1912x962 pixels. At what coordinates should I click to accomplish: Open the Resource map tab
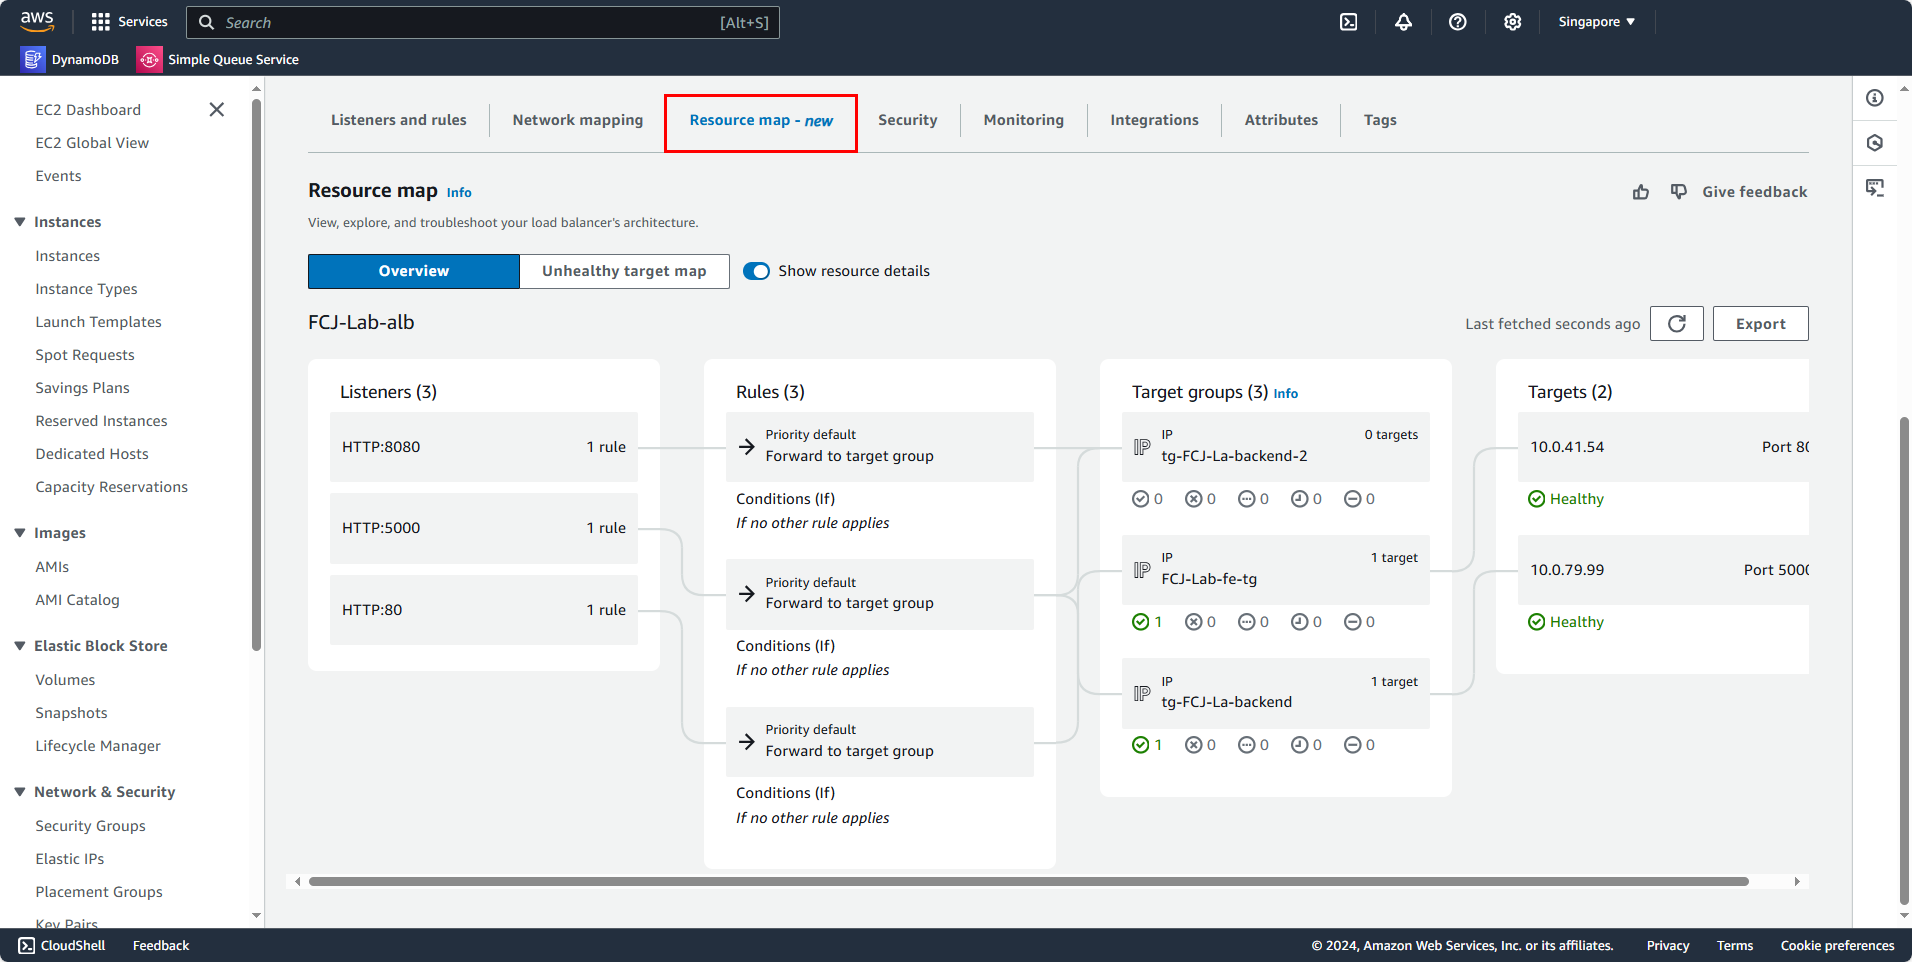[x=761, y=120]
